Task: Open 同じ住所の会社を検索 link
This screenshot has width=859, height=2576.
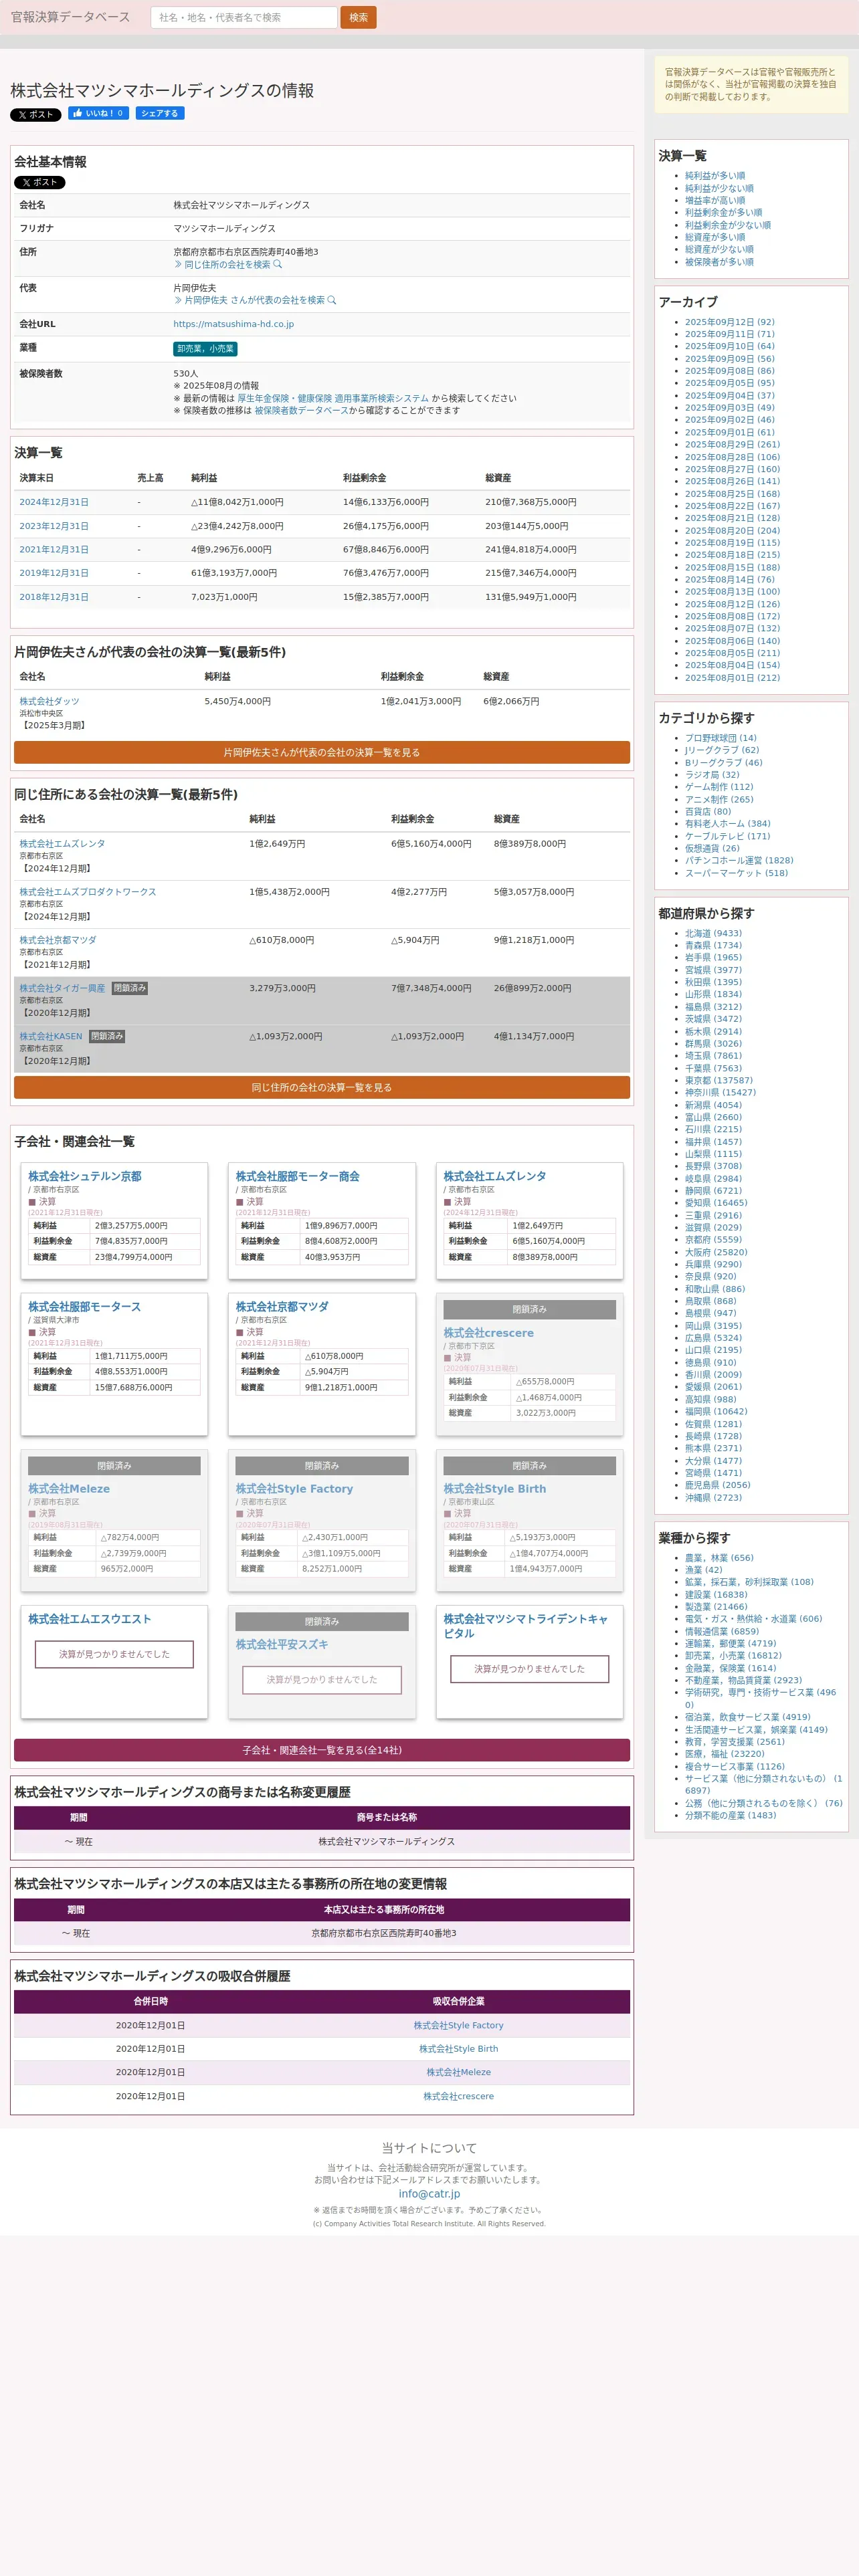Action: (x=228, y=265)
